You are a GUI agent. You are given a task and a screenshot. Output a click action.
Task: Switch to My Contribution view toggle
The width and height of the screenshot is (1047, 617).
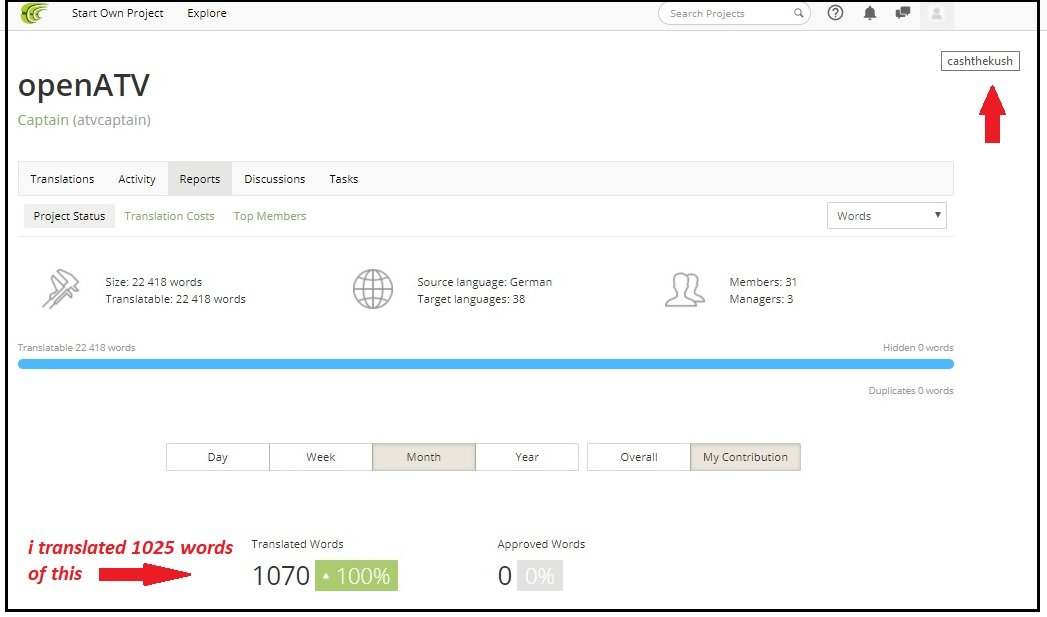(745, 457)
